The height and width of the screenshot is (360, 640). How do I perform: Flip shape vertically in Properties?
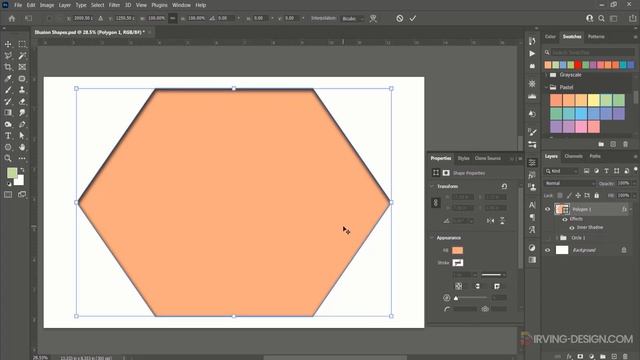502,220
